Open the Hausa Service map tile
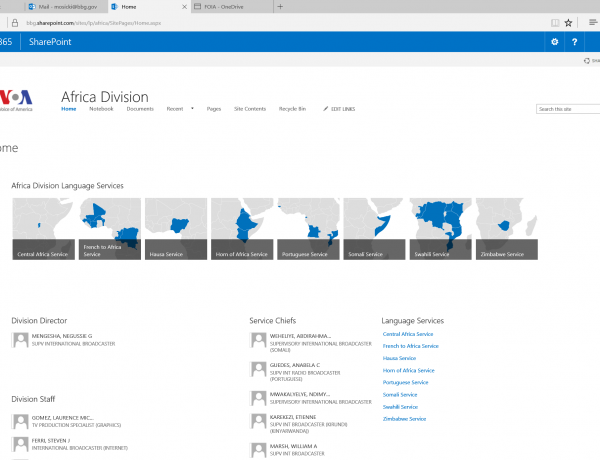This screenshot has width=600, height=460. (176, 229)
